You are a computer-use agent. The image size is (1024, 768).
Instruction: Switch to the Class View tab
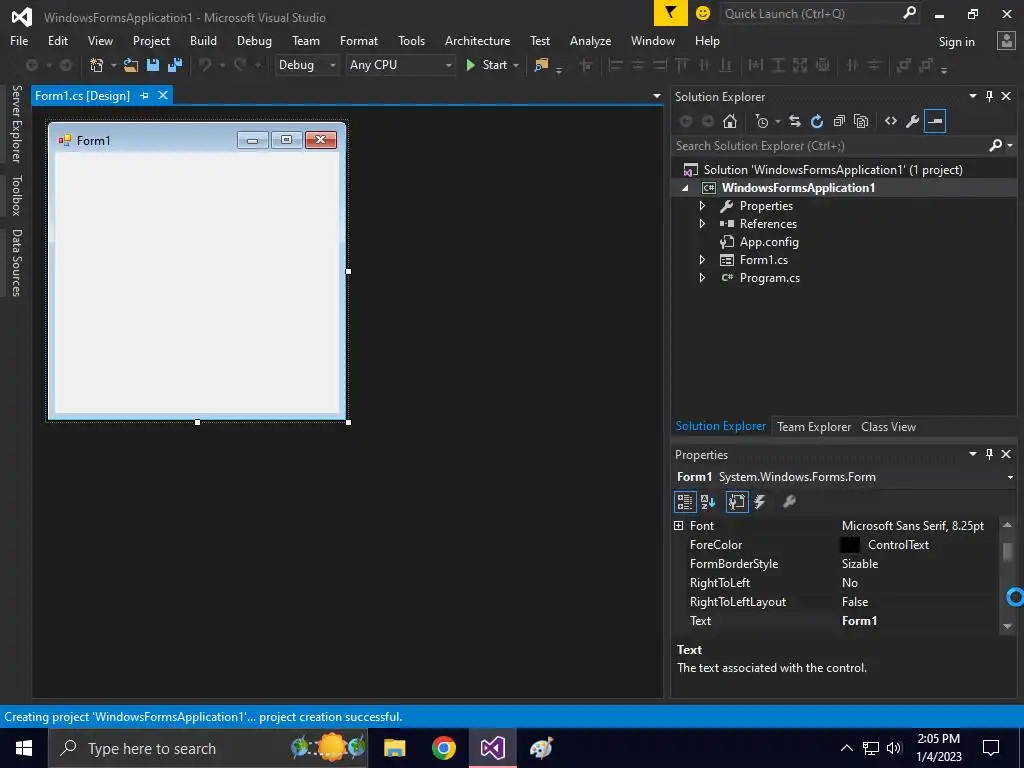[888, 426]
